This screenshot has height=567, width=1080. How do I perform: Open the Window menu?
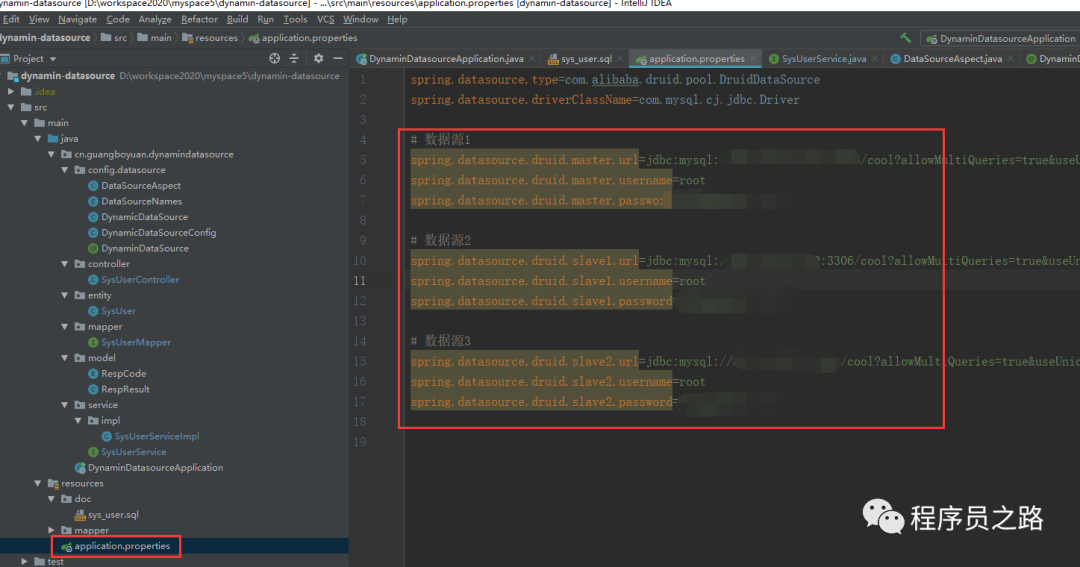click(x=360, y=19)
